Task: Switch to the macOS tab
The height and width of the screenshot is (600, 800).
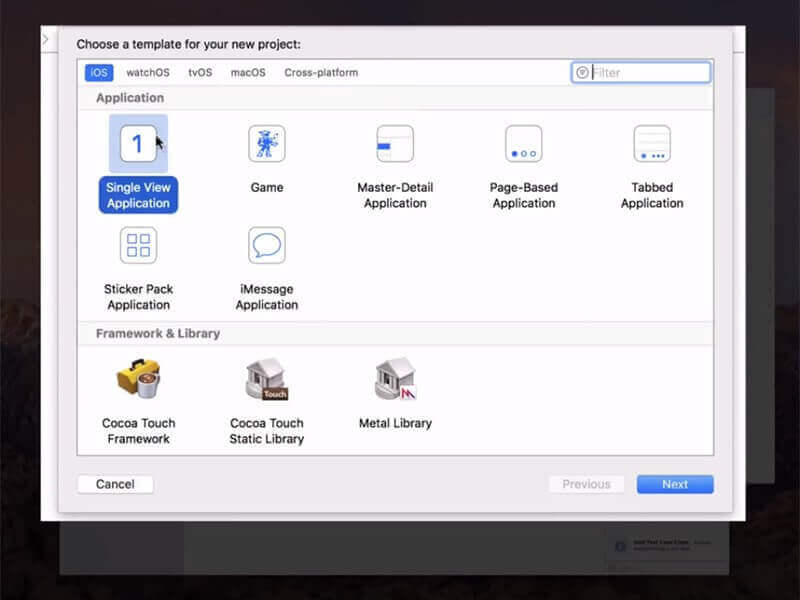Action: point(245,72)
